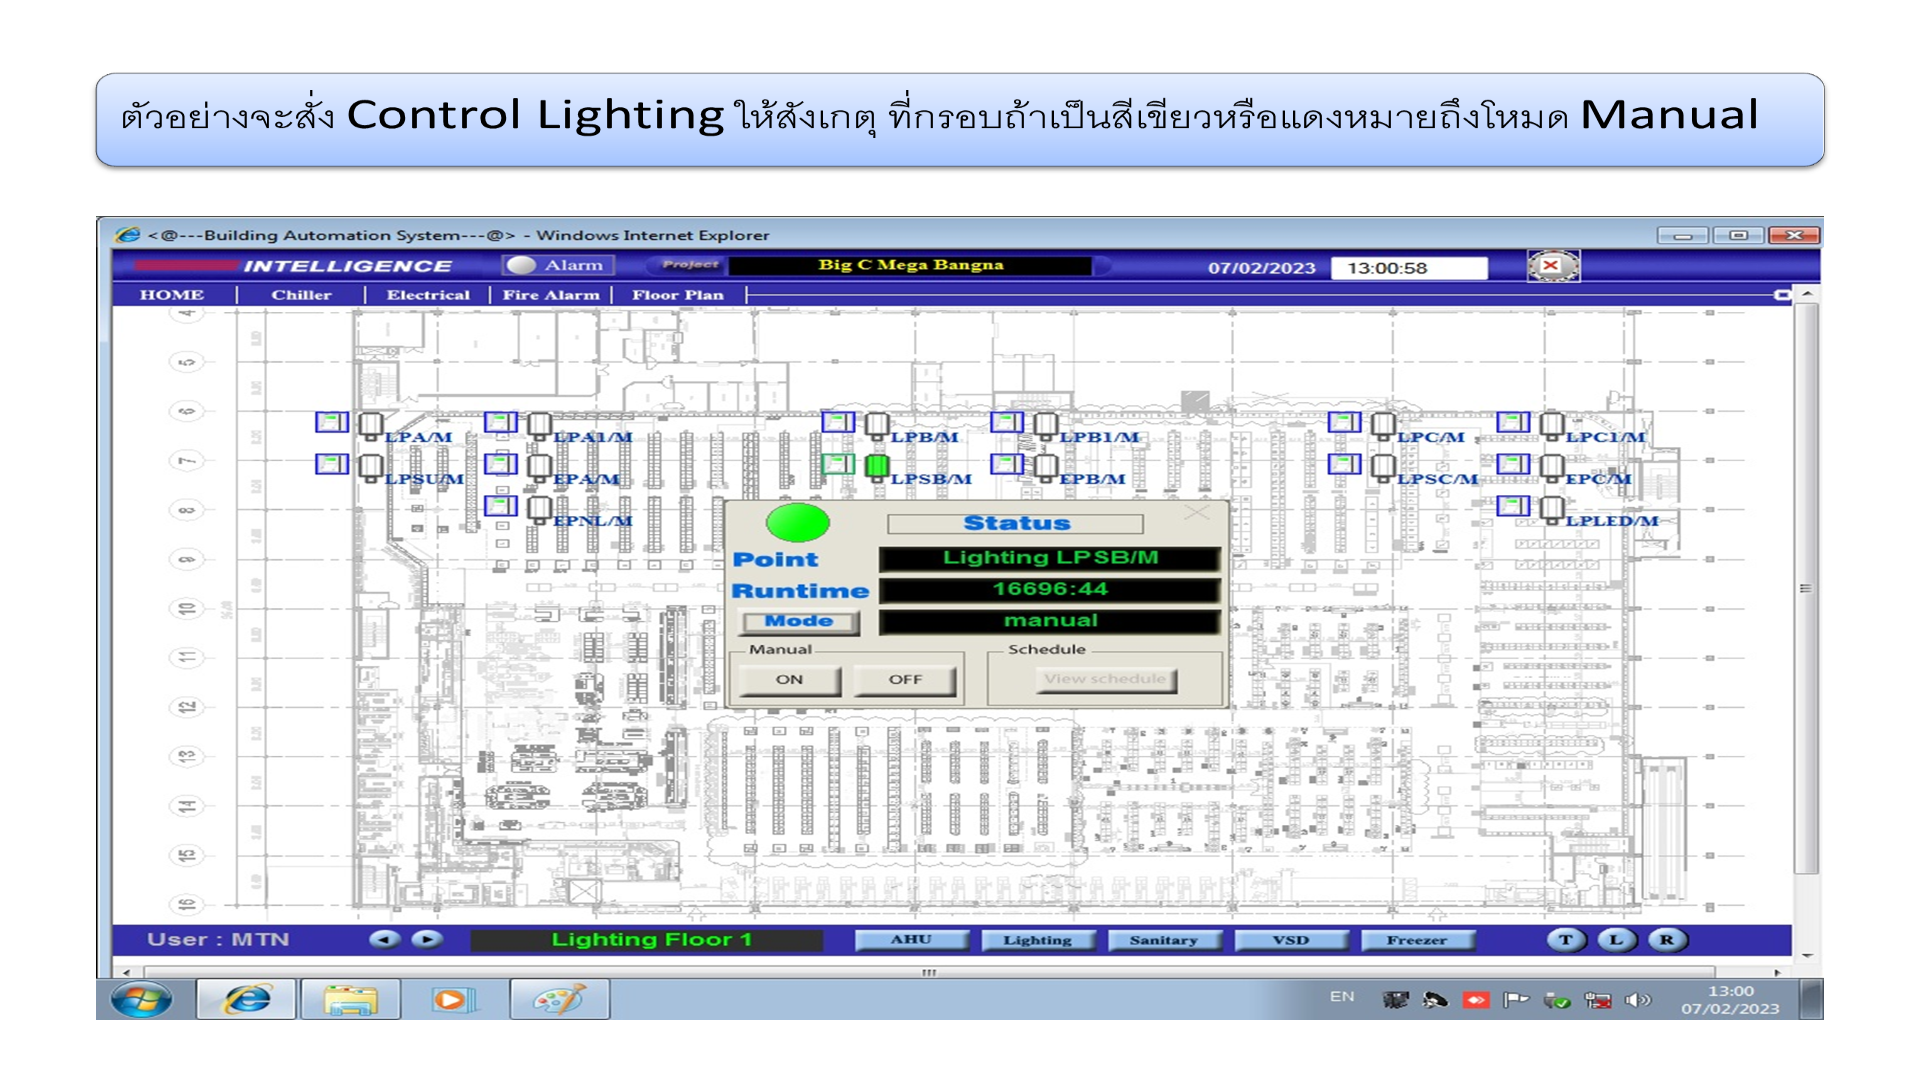The width and height of the screenshot is (1920, 1080).
Task: Click the green status indicator light
Action: [797, 522]
